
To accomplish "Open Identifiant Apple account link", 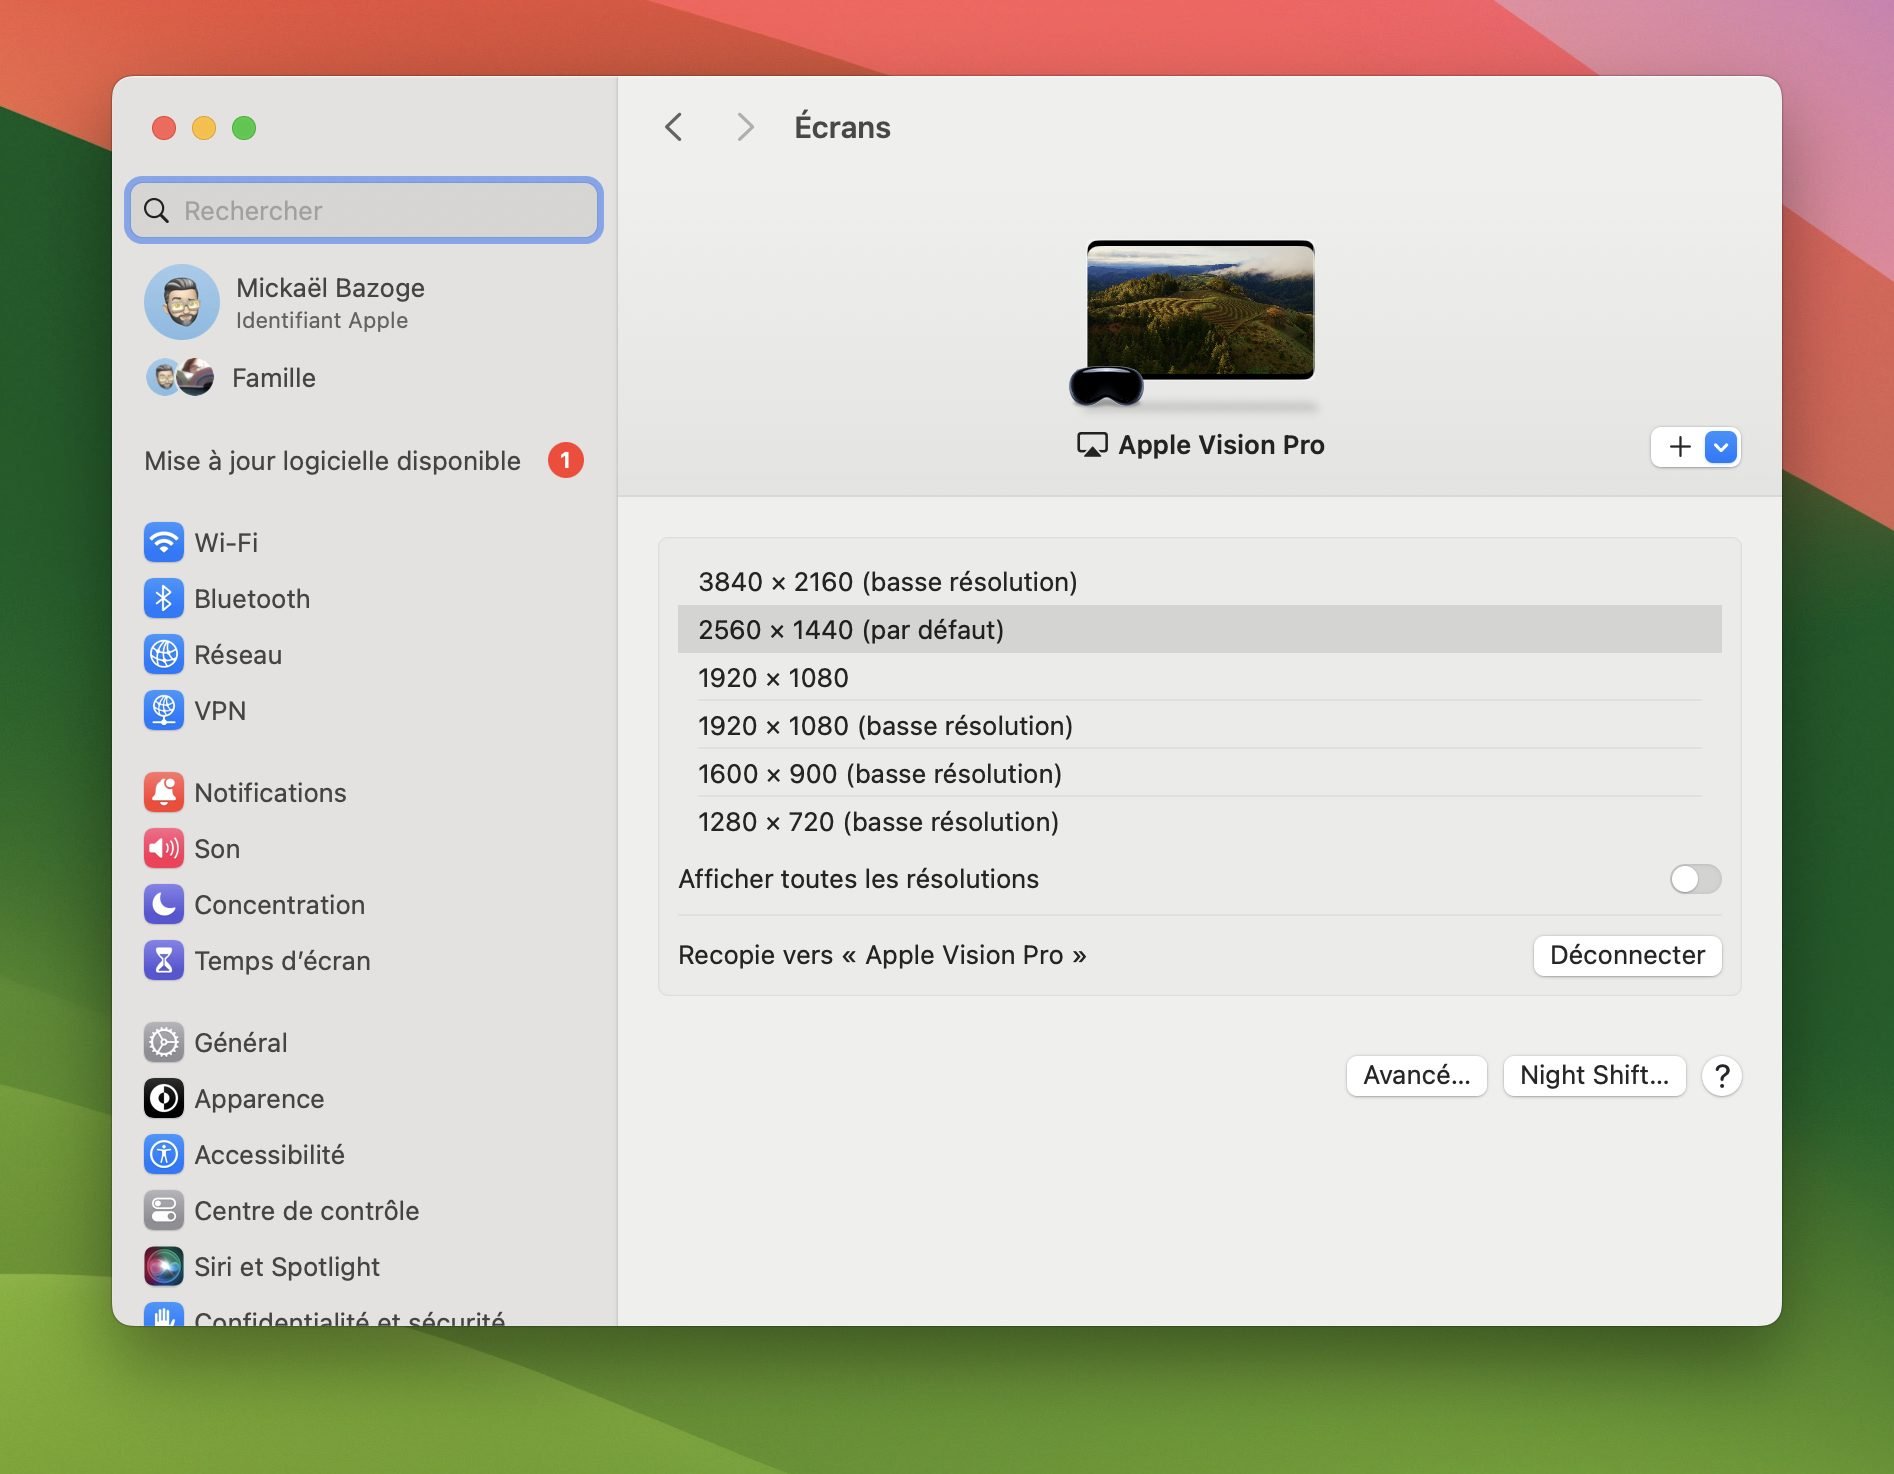I will (322, 321).
